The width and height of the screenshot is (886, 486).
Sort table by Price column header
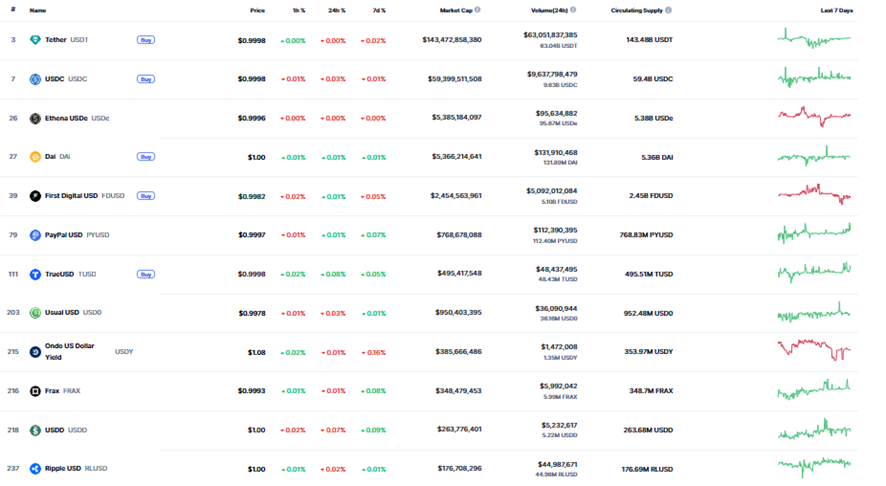(257, 10)
